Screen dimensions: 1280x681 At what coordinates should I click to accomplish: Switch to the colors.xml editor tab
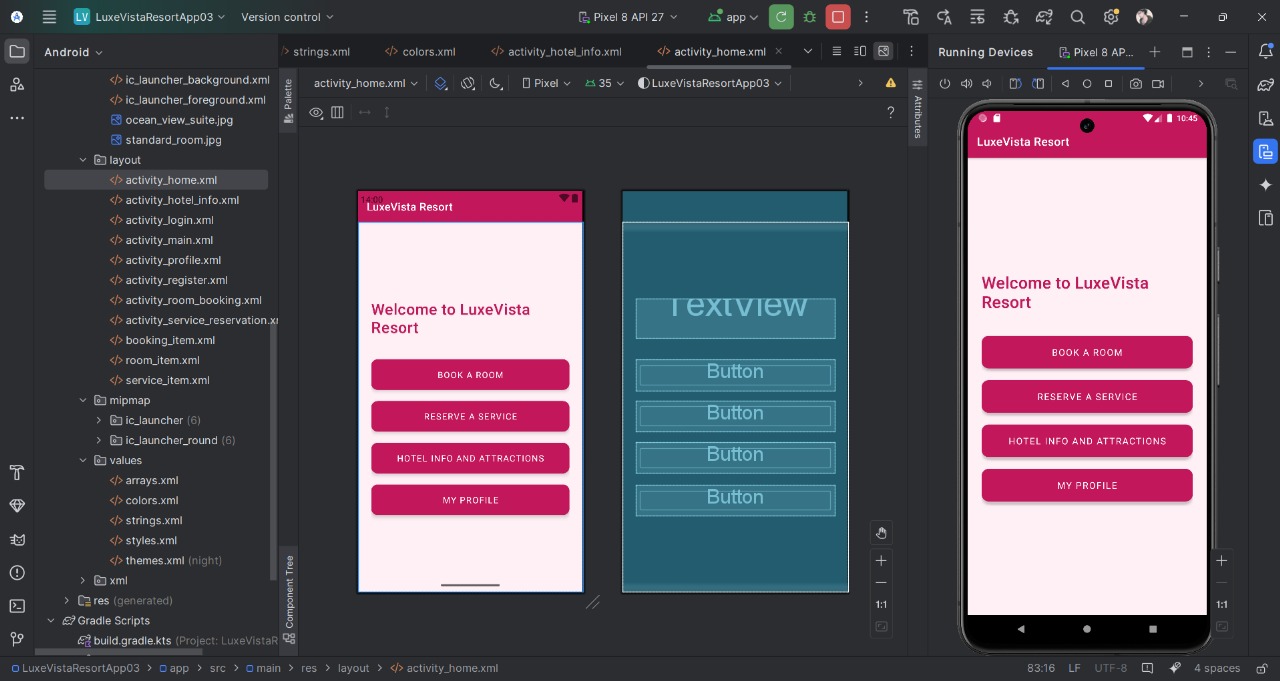point(428,52)
